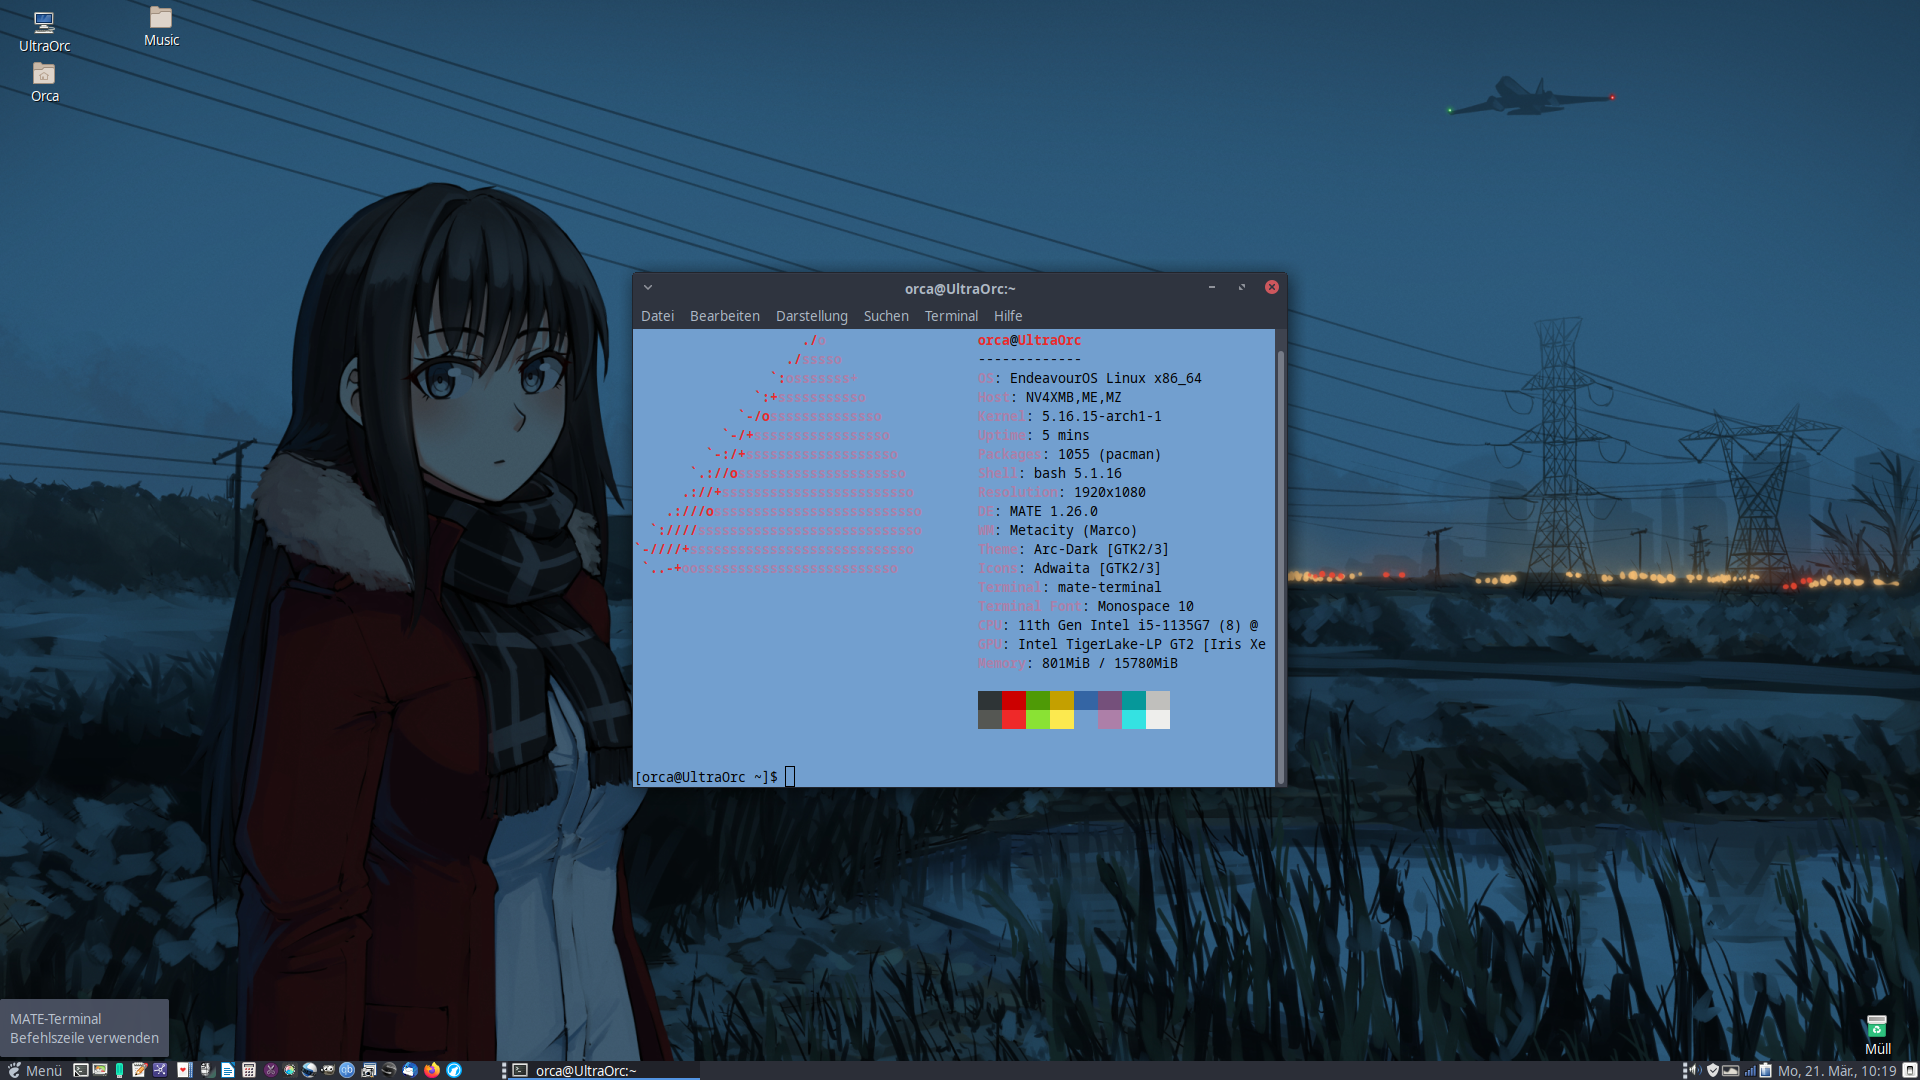Click the terminal command prompt cursor

pos(790,777)
